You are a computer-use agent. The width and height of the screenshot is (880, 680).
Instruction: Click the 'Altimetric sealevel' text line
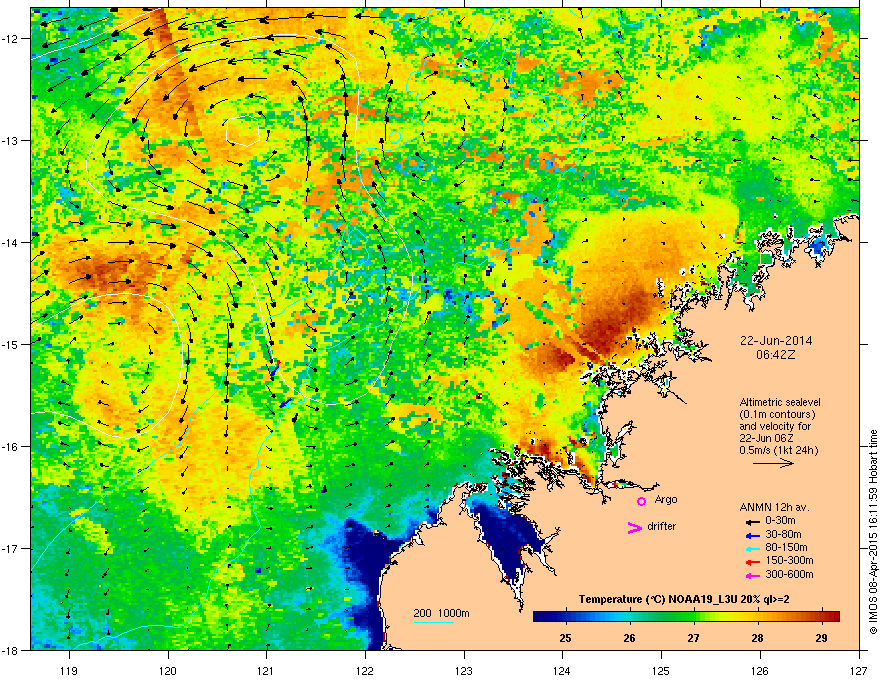tap(780, 402)
